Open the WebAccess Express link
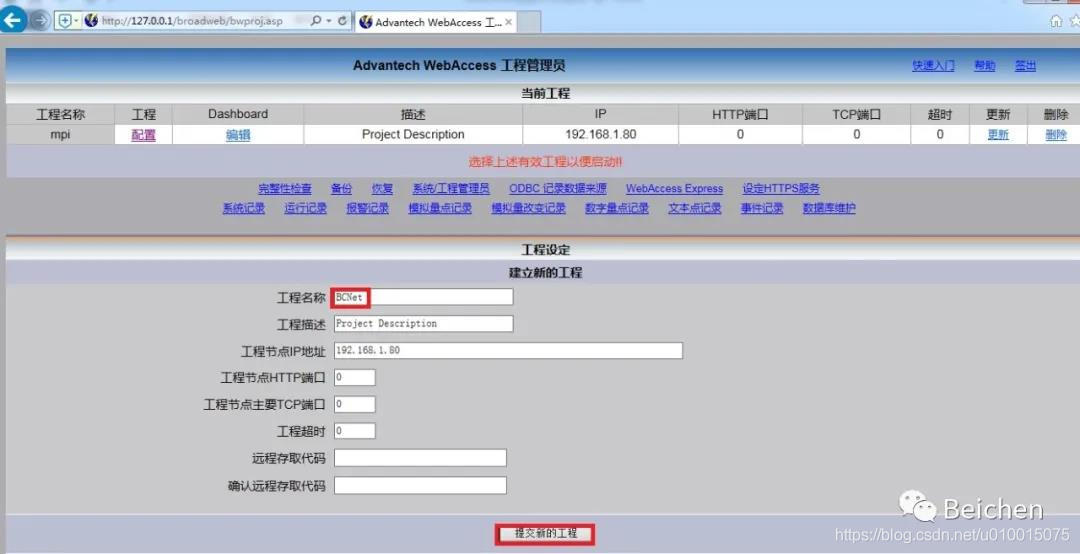1080x554 pixels. (674, 188)
